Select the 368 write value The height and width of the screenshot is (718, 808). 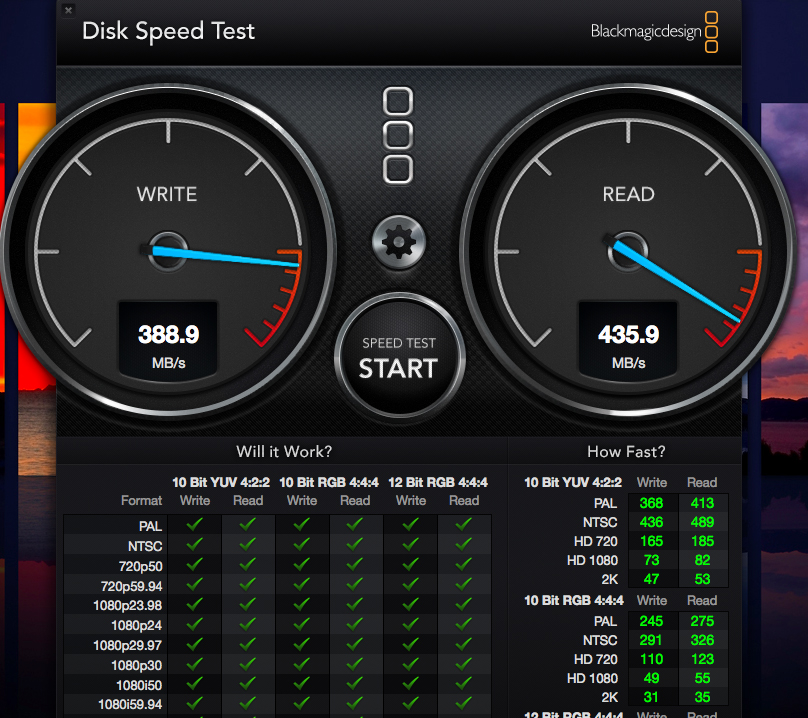point(651,503)
